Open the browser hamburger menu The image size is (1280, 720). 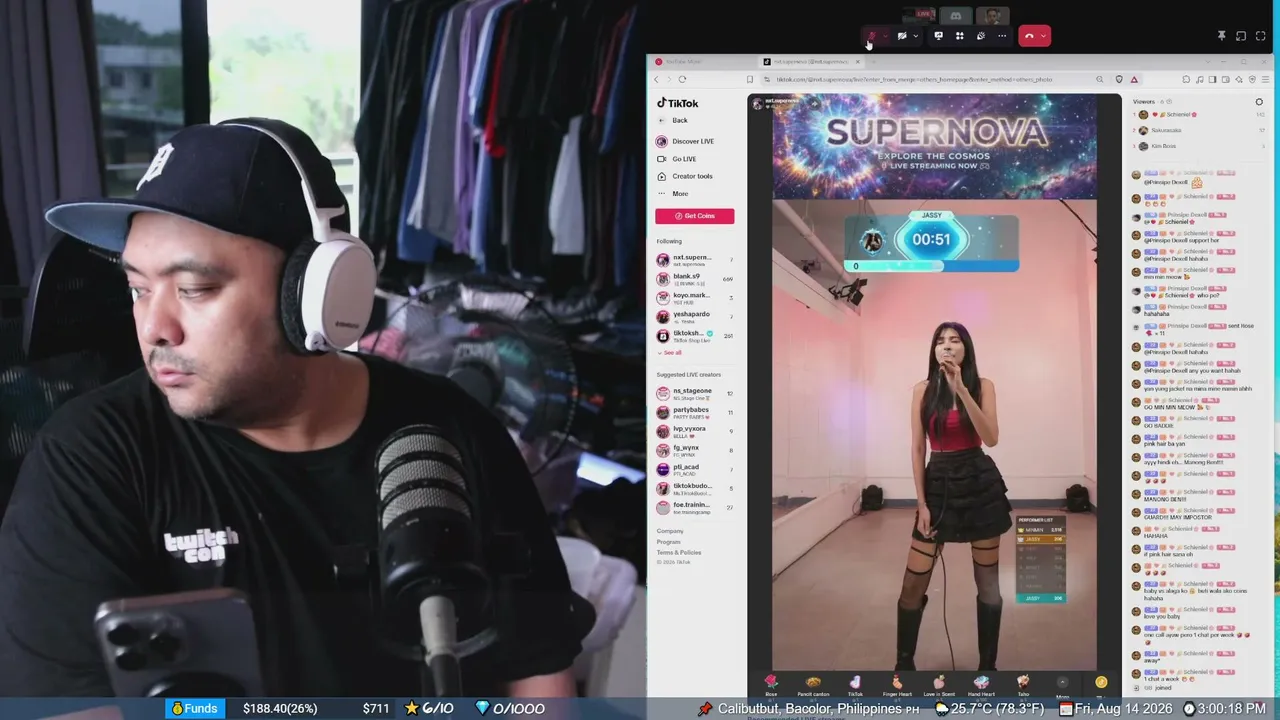(x=1265, y=79)
